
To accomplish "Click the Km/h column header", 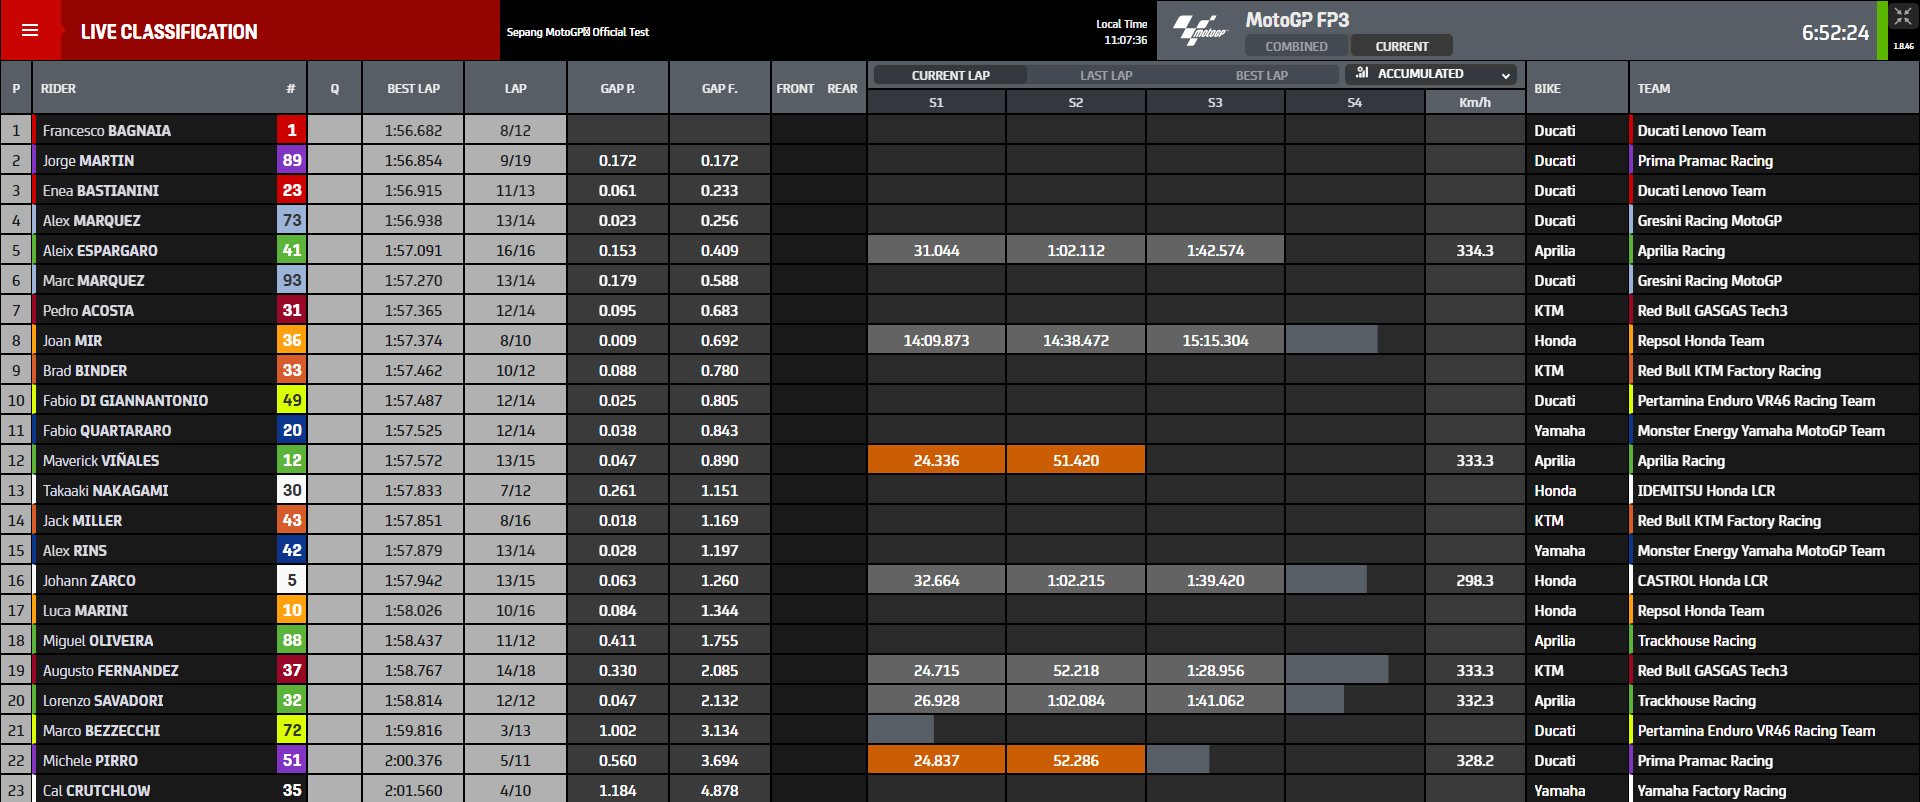I will (x=1474, y=102).
